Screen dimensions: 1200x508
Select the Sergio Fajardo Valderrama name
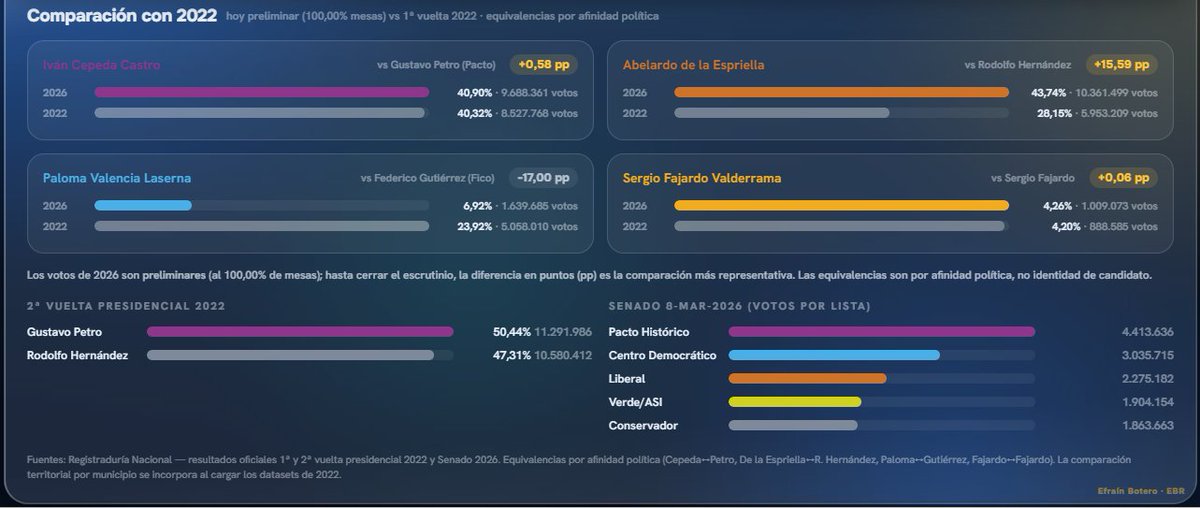[x=702, y=178]
